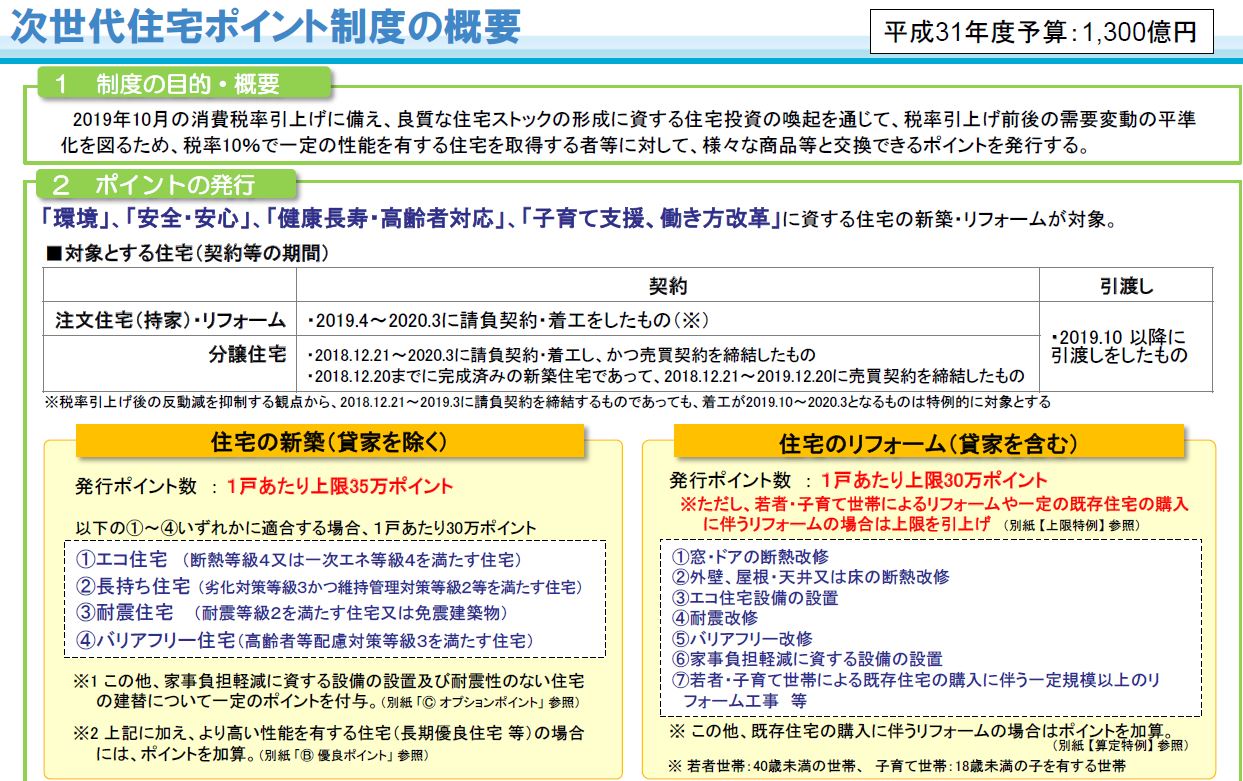Click the note starting "※2 上記に加え"
This screenshot has width=1243, height=781.
pyautogui.click(x=329, y=742)
